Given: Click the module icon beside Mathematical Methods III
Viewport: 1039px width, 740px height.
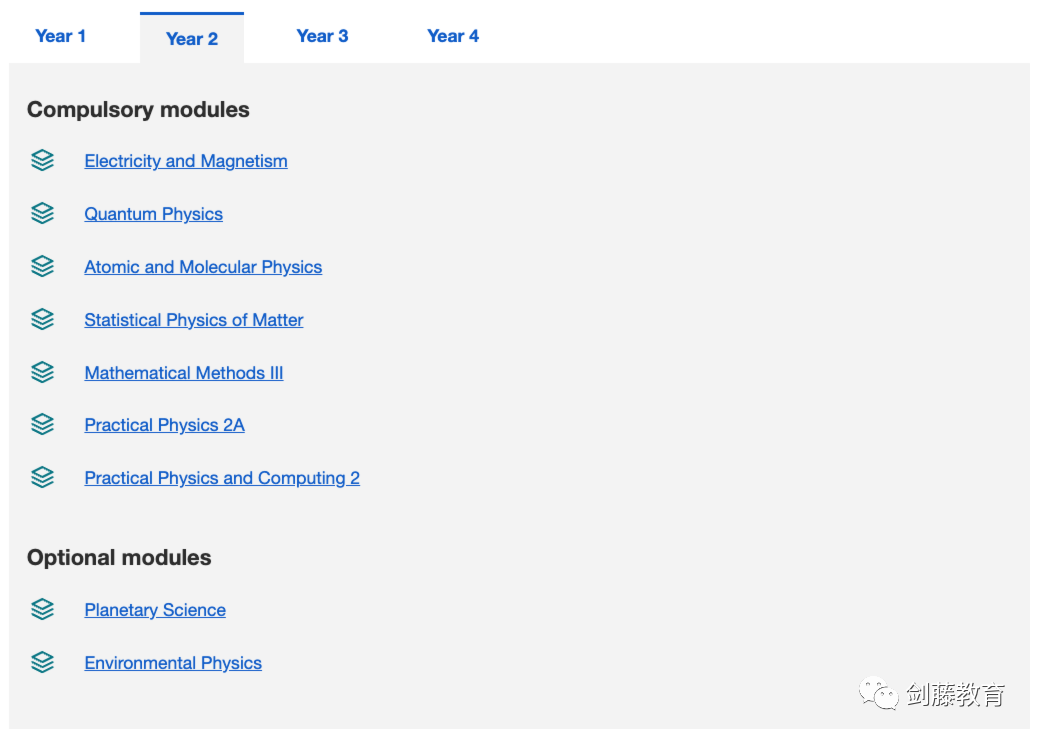Looking at the screenshot, I should 42,373.
